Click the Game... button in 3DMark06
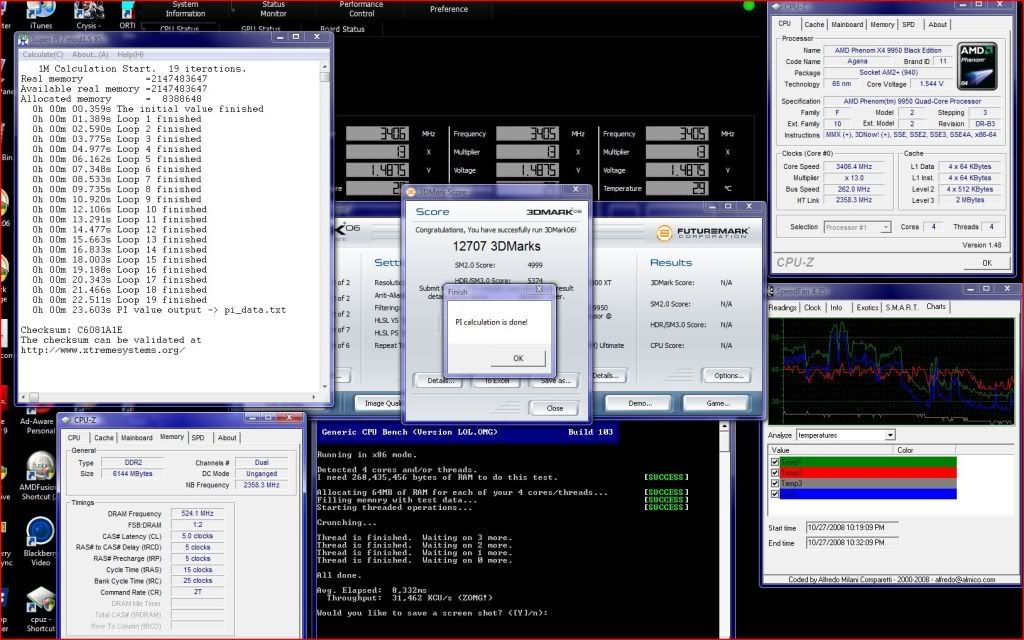Image resolution: width=1024 pixels, height=640 pixels. (x=716, y=403)
